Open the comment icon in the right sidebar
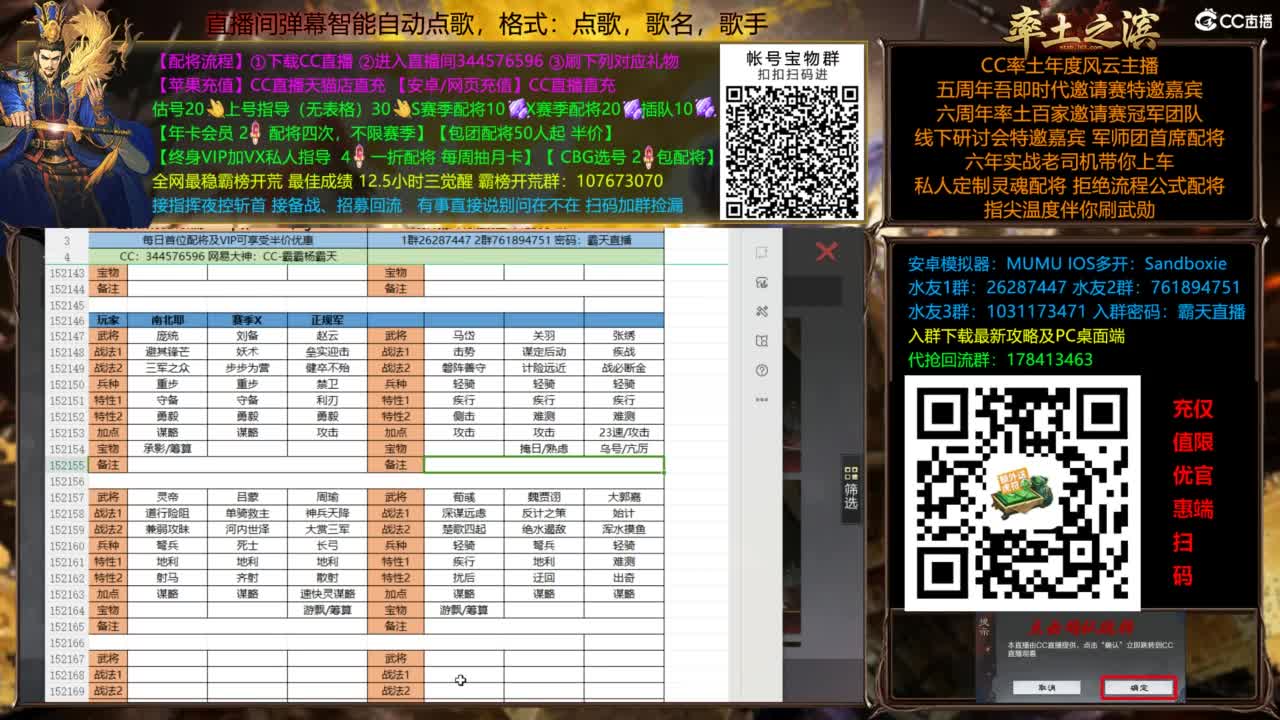This screenshot has height=720, width=1280. tap(762, 253)
